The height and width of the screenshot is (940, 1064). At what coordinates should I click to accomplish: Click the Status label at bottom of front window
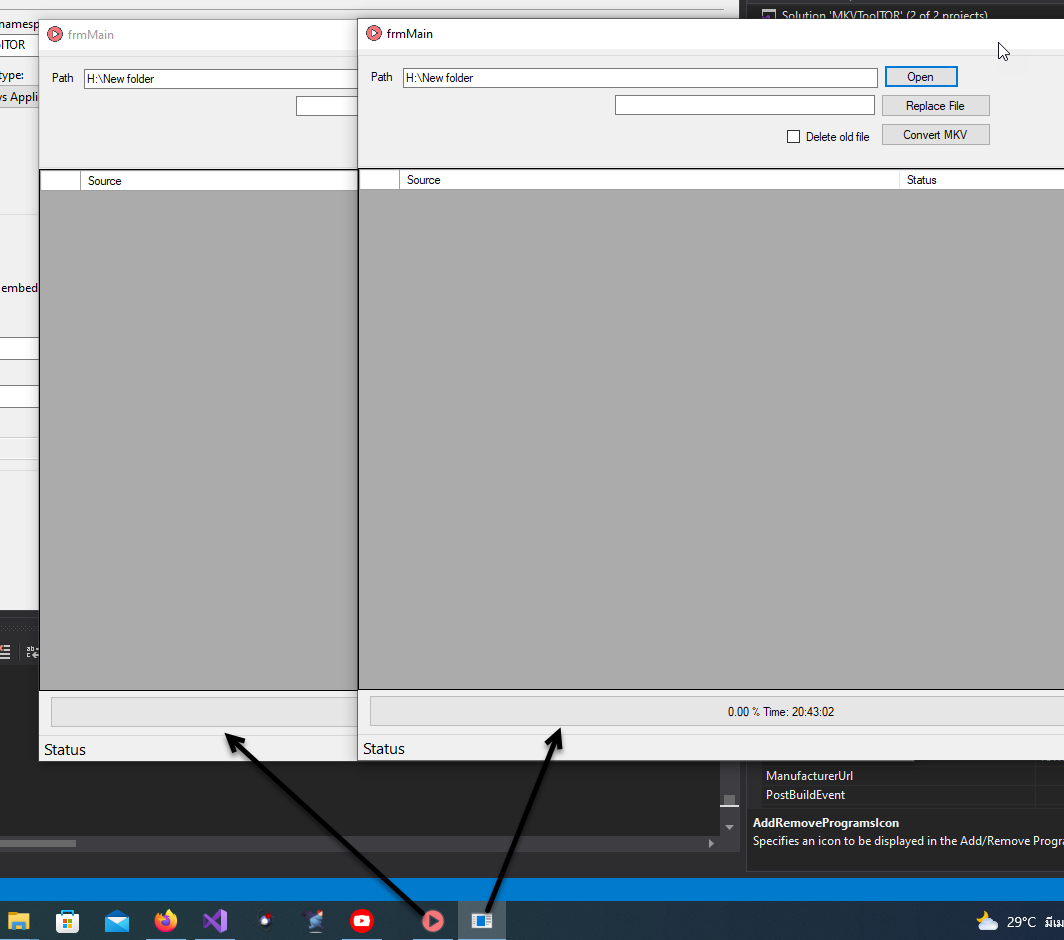[384, 749]
